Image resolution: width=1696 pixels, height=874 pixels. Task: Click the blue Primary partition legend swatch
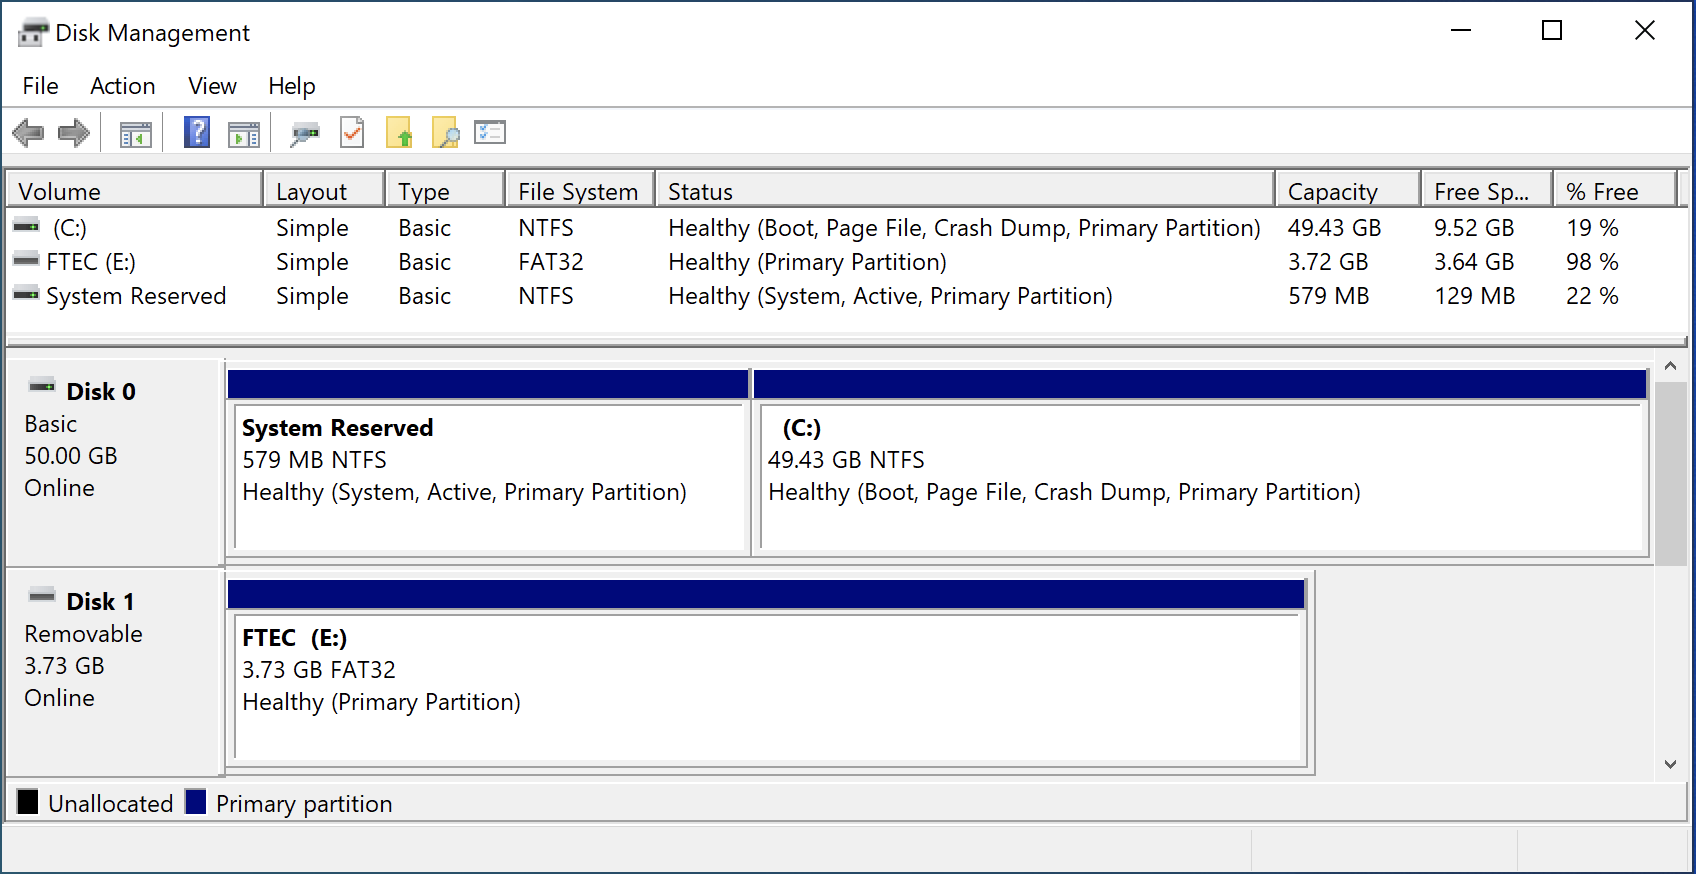coord(196,802)
